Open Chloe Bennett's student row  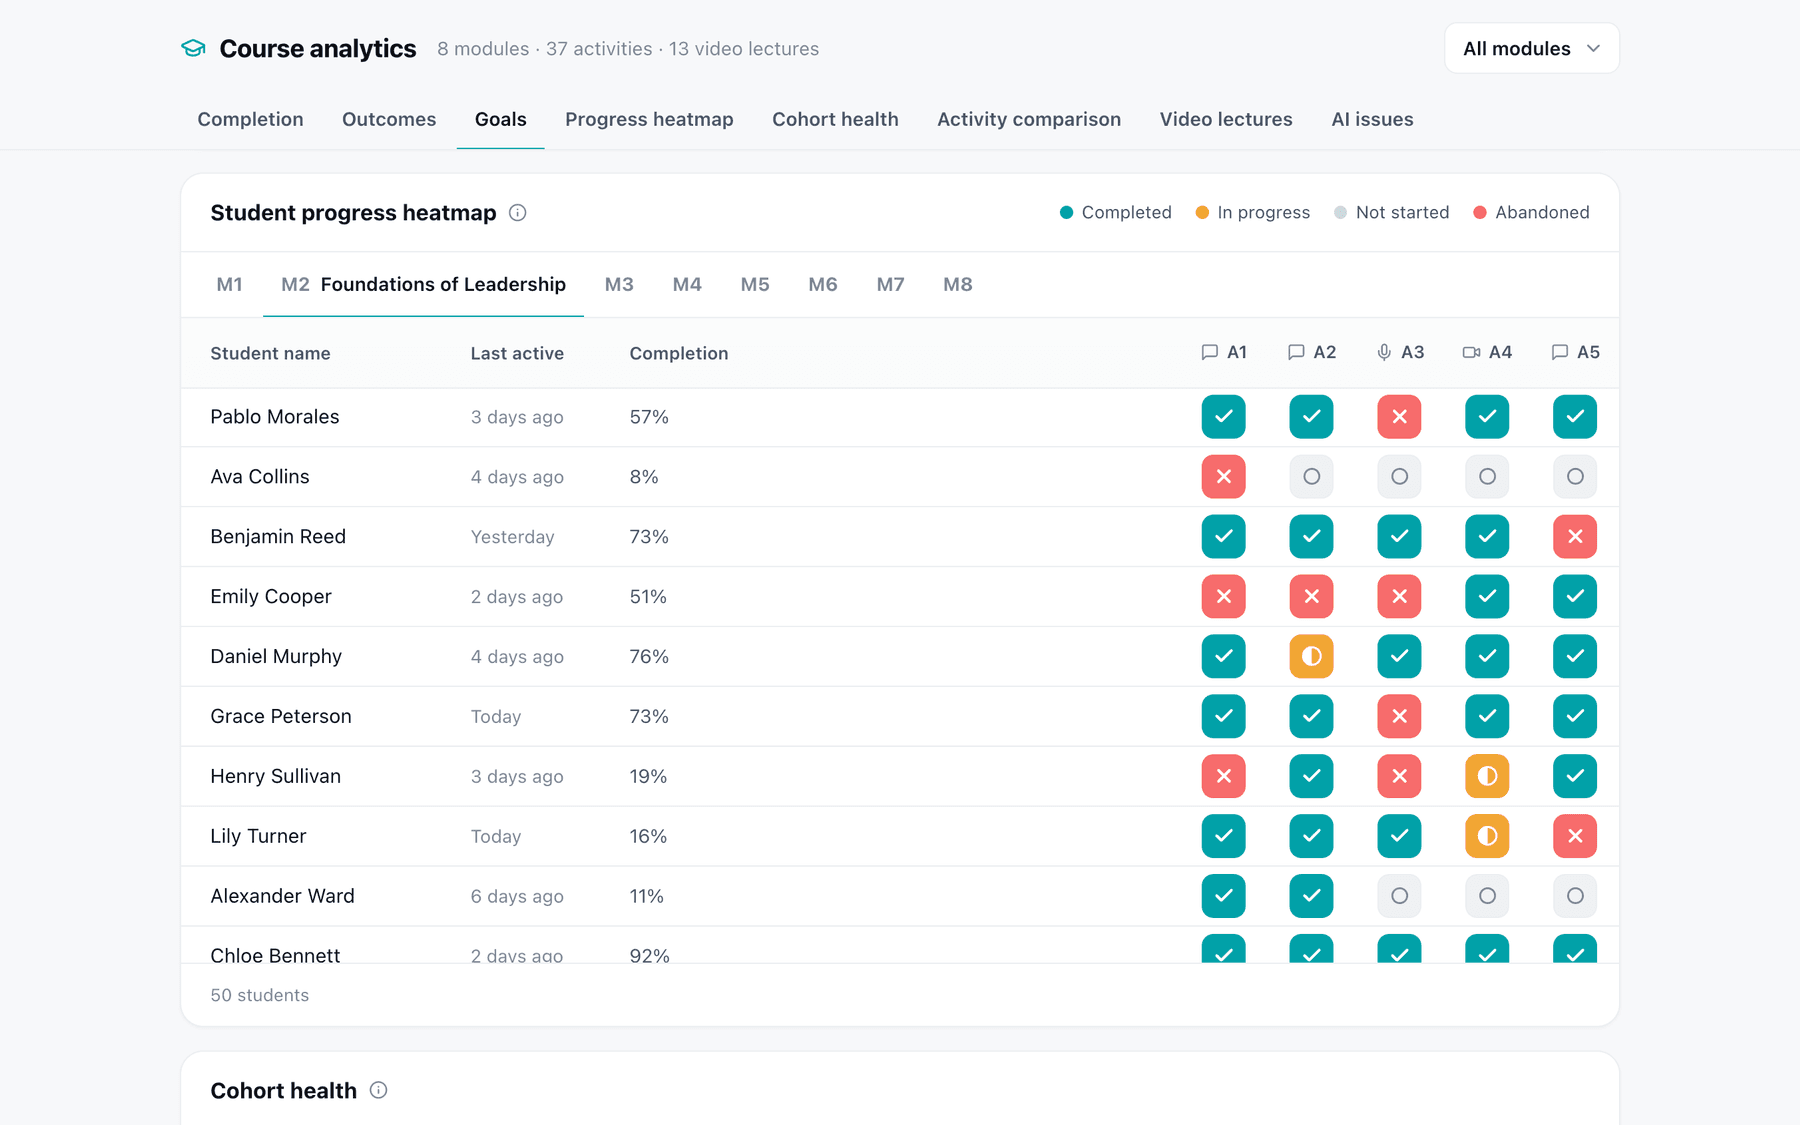(900, 946)
